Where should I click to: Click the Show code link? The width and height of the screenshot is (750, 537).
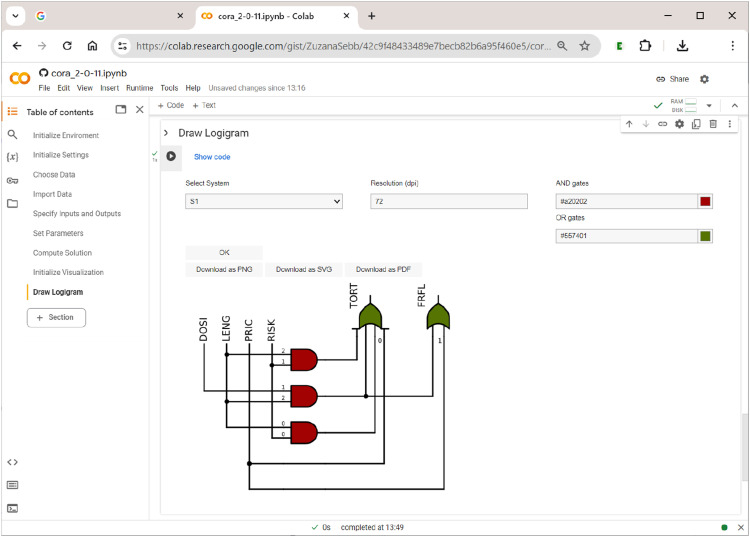coord(212,157)
